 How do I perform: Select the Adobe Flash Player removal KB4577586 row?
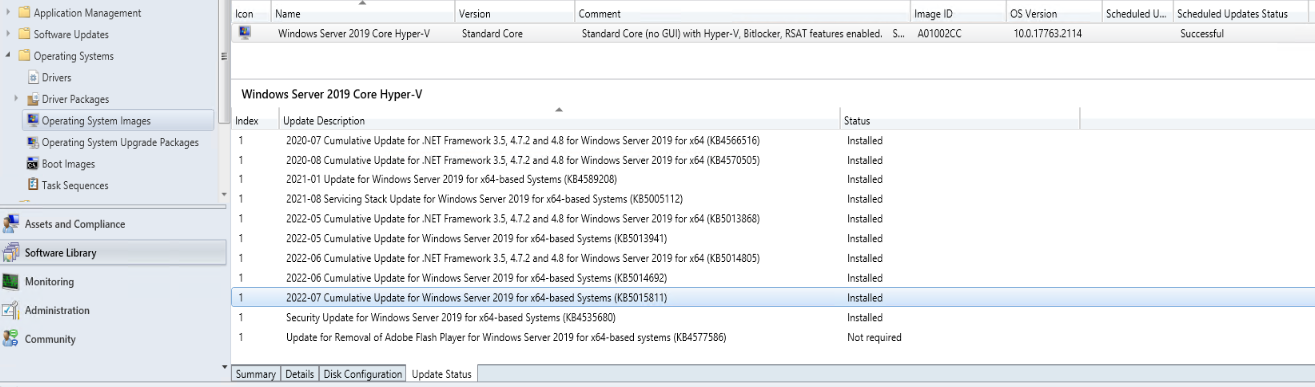pyautogui.click(x=772, y=337)
